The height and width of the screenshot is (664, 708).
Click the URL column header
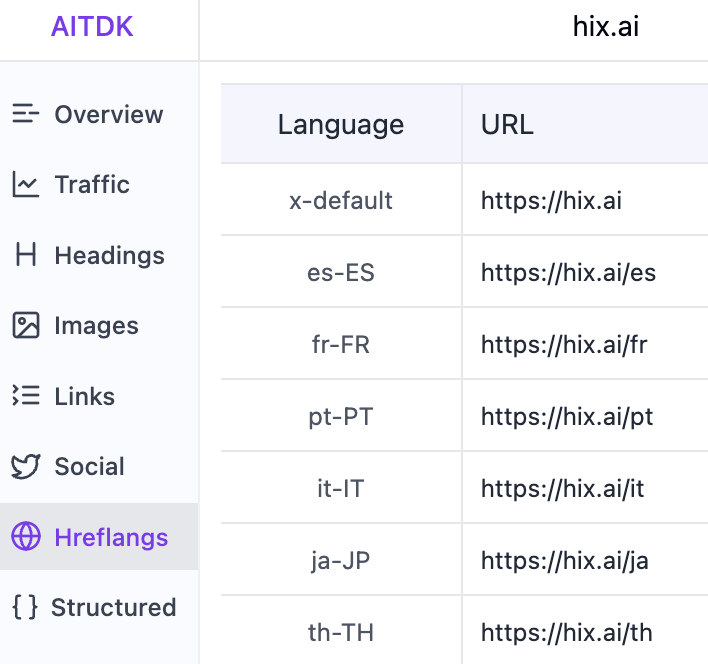[x=507, y=125]
